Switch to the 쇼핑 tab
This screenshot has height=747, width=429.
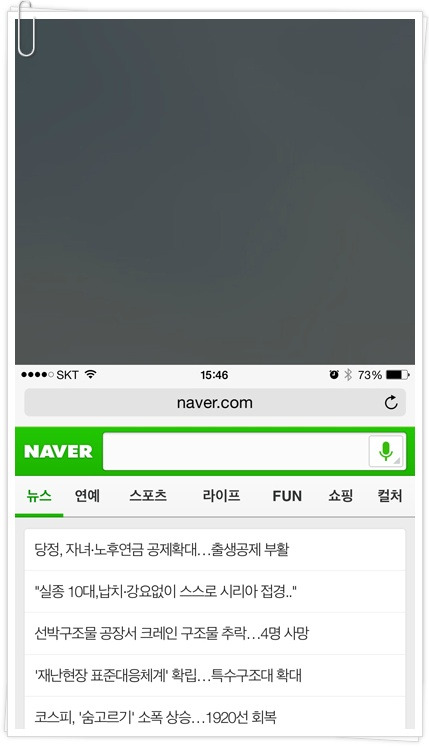(340, 496)
